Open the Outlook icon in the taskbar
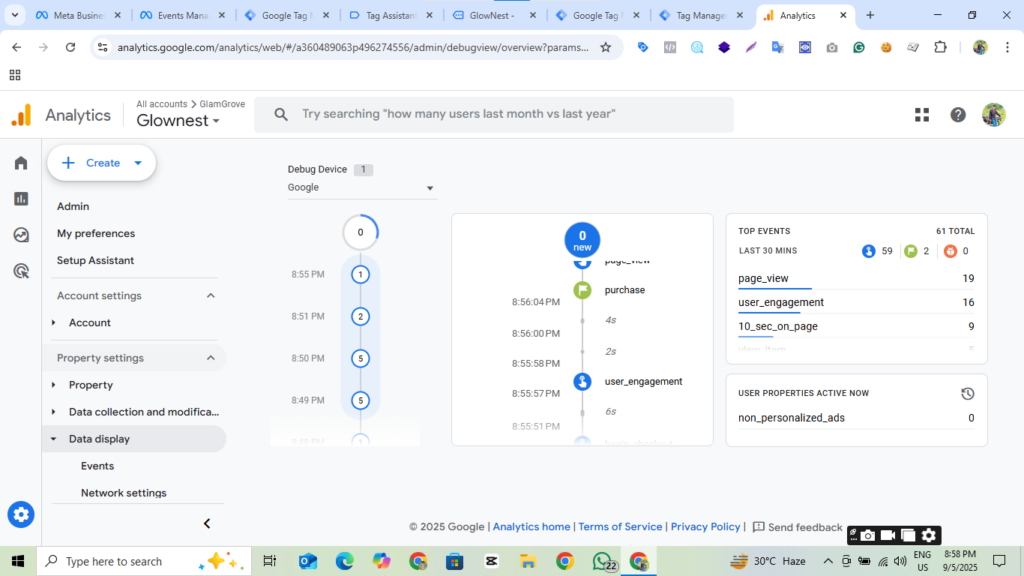This screenshot has height=576, width=1024. pos(308,561)
